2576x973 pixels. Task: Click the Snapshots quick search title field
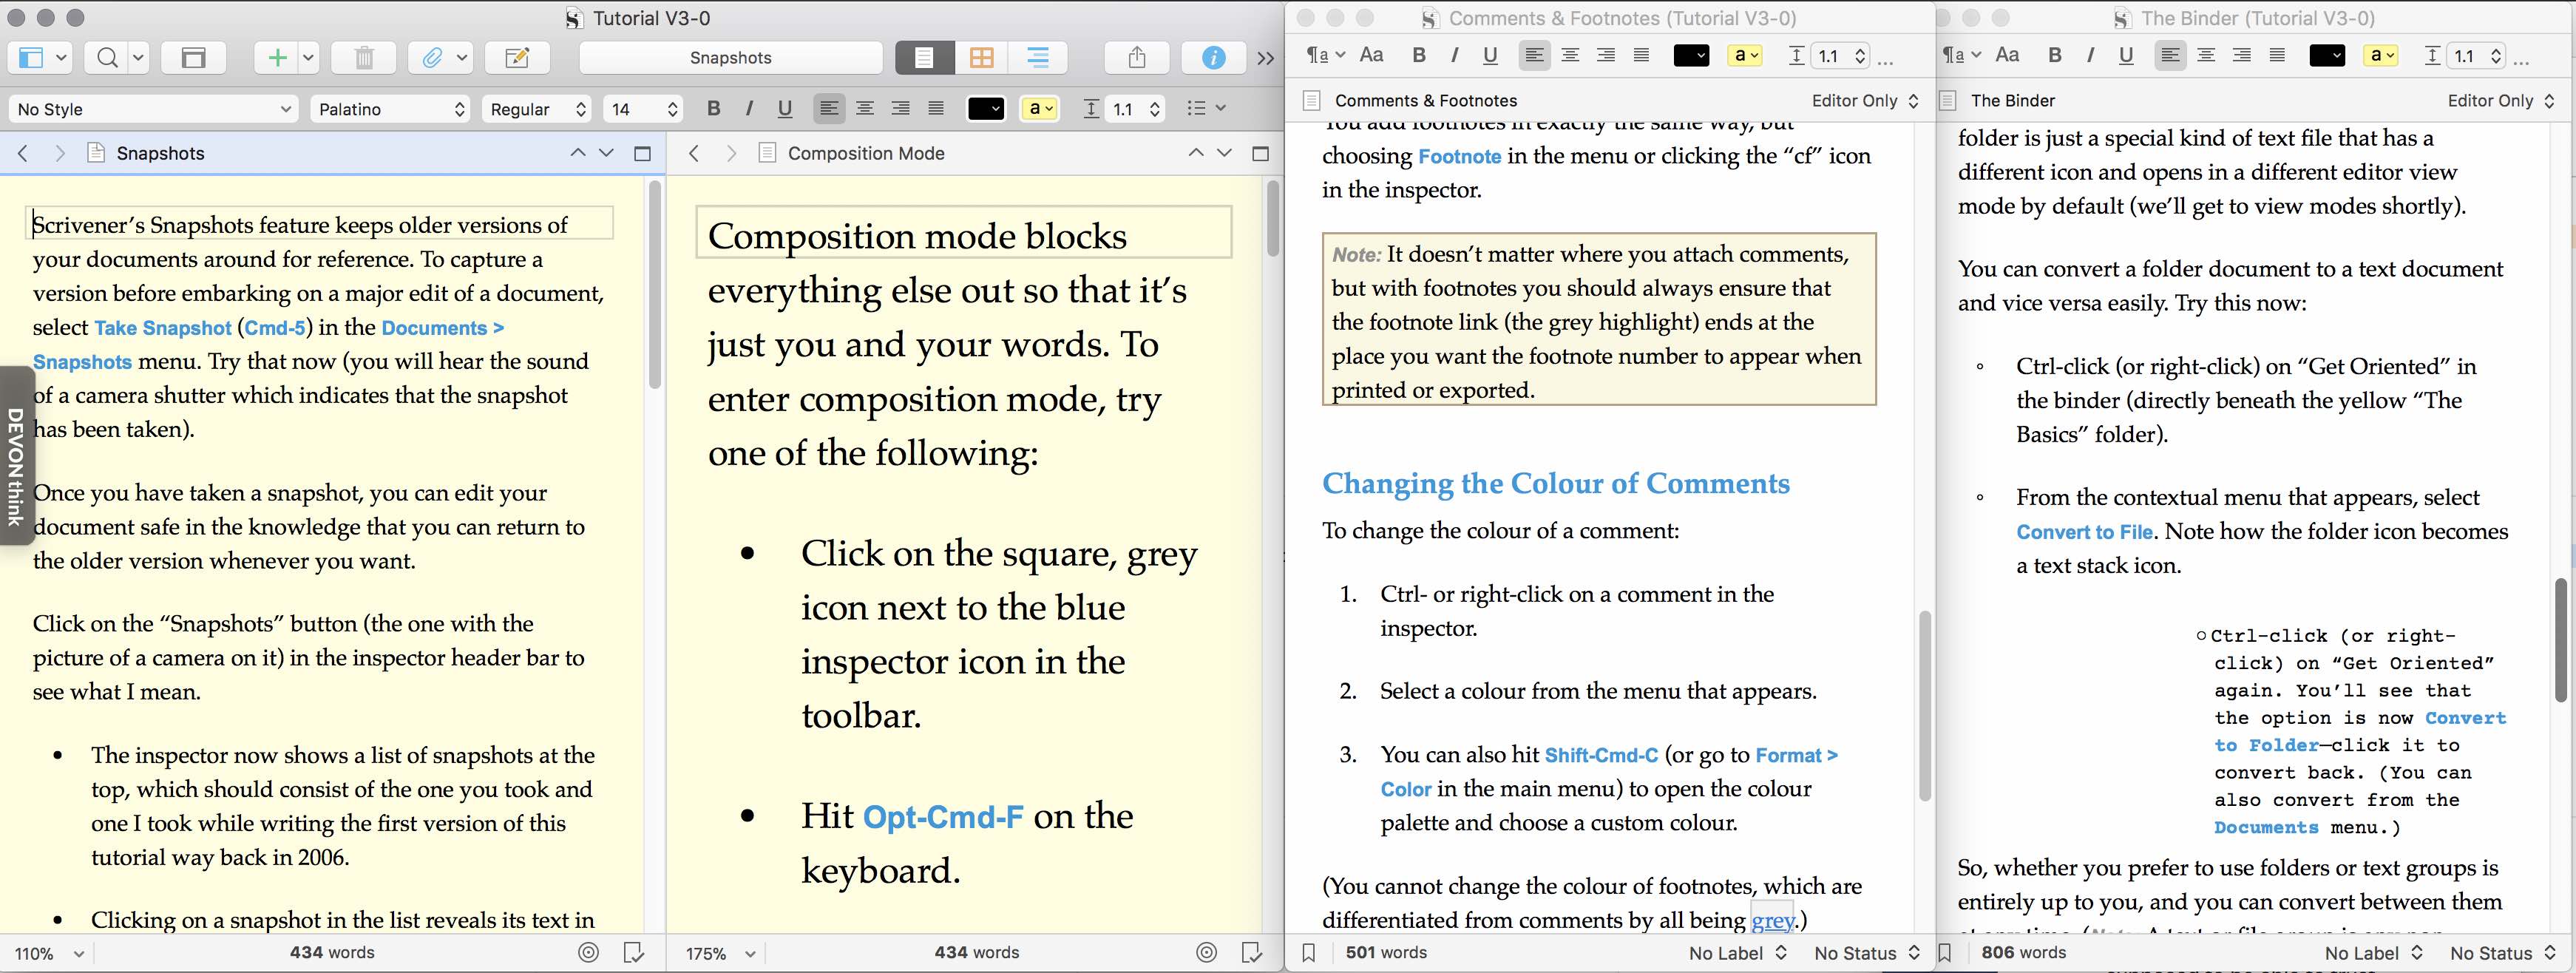[730, 58]
